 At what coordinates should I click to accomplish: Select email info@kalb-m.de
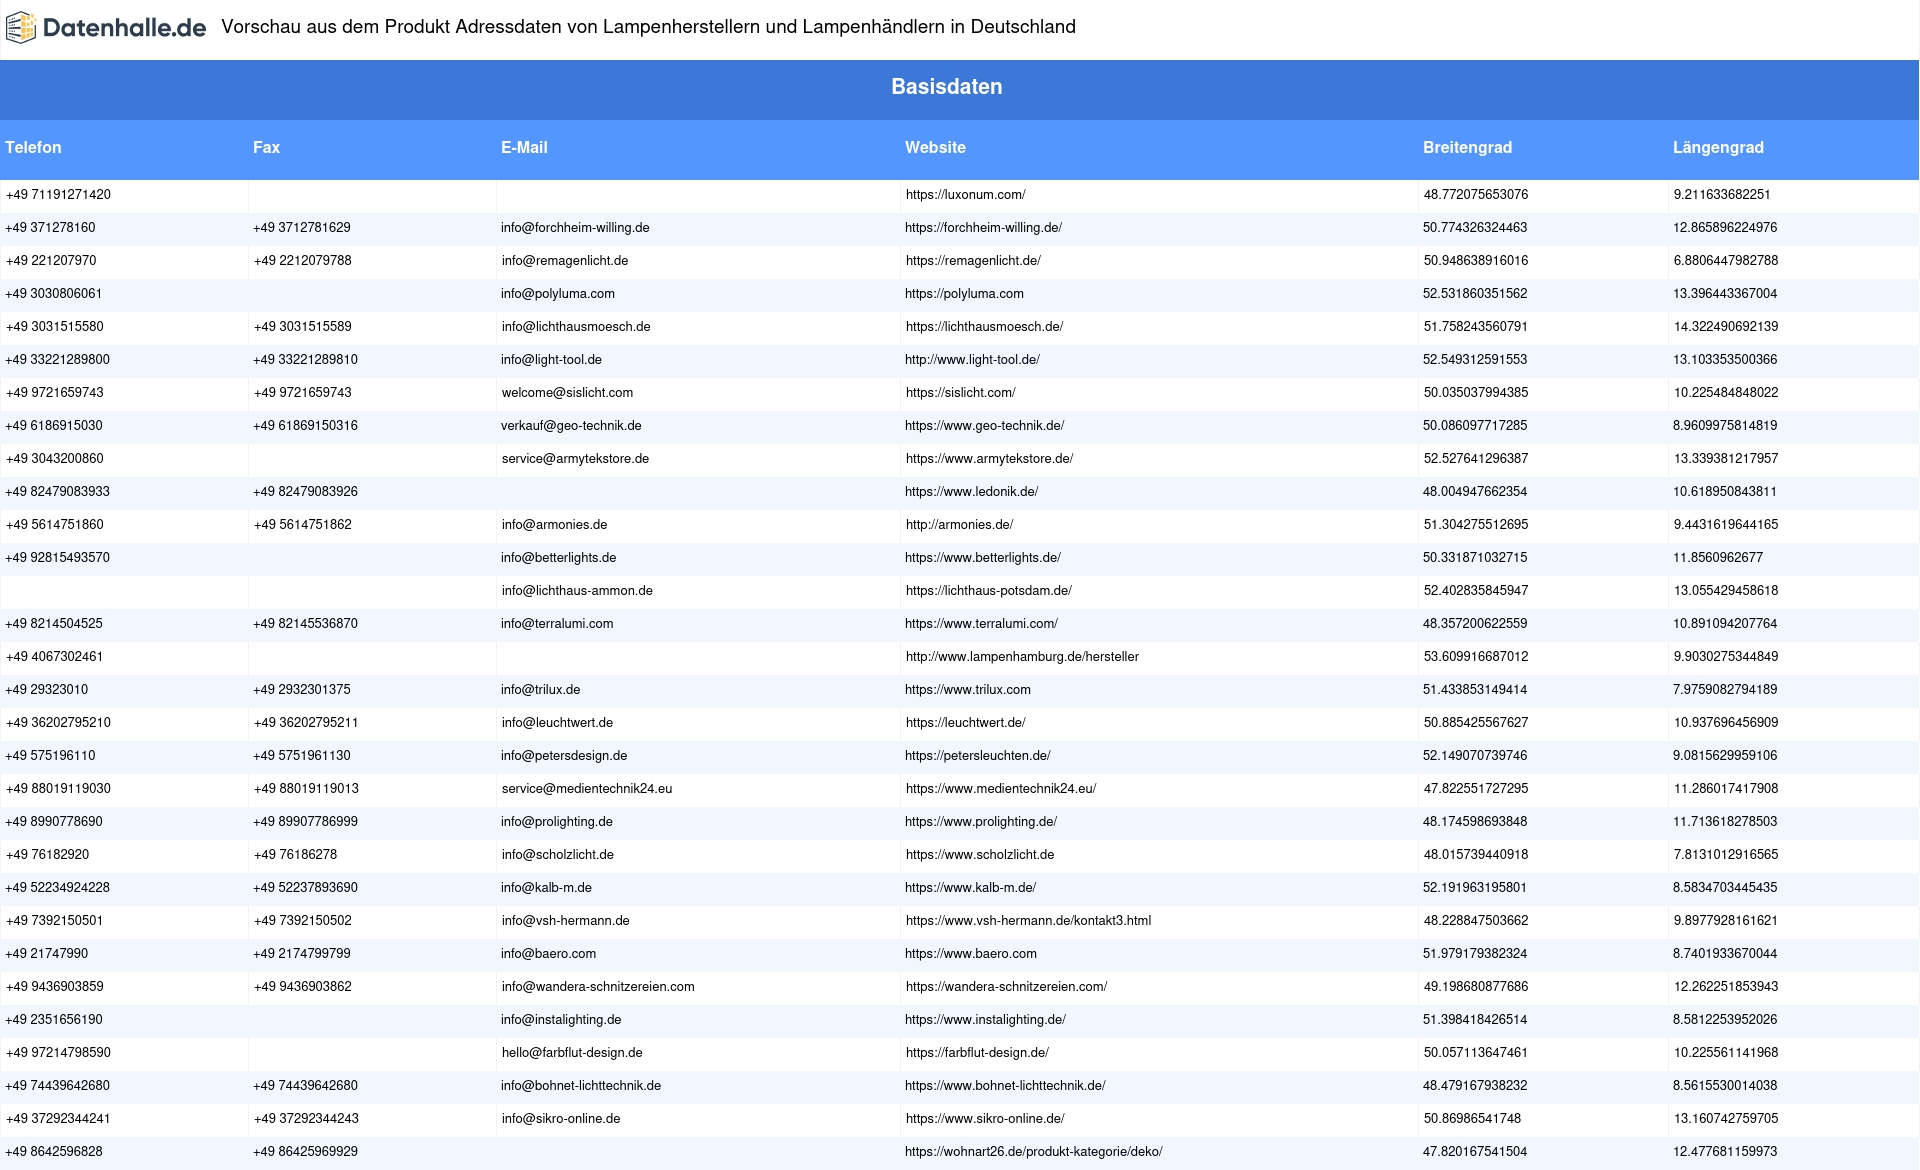point(546,888)
